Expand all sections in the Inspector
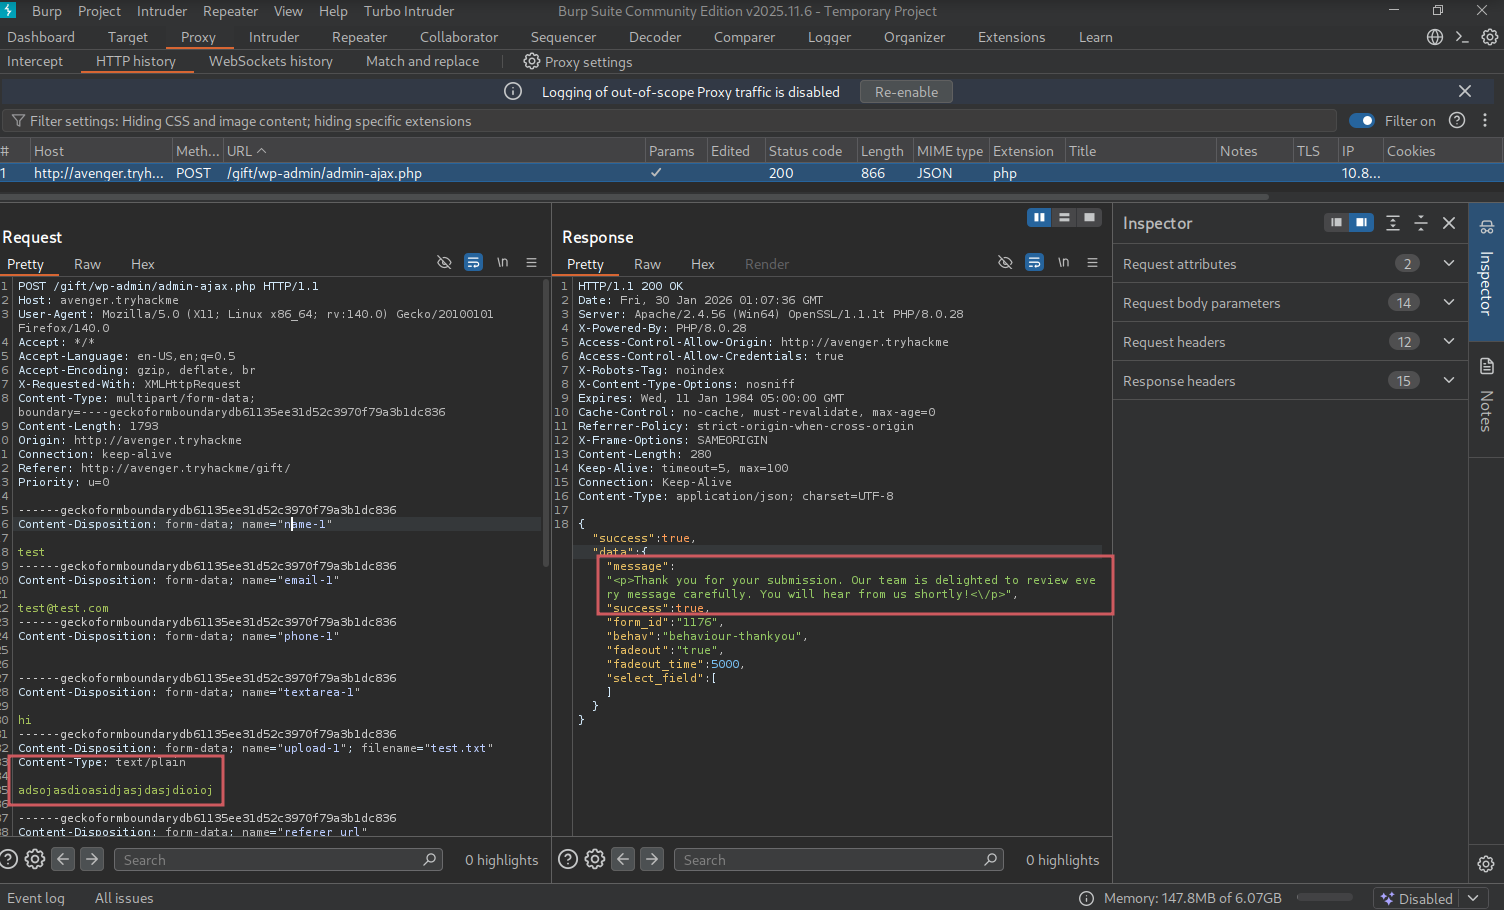1504x910 pixels. click(x=1392, y=223)
